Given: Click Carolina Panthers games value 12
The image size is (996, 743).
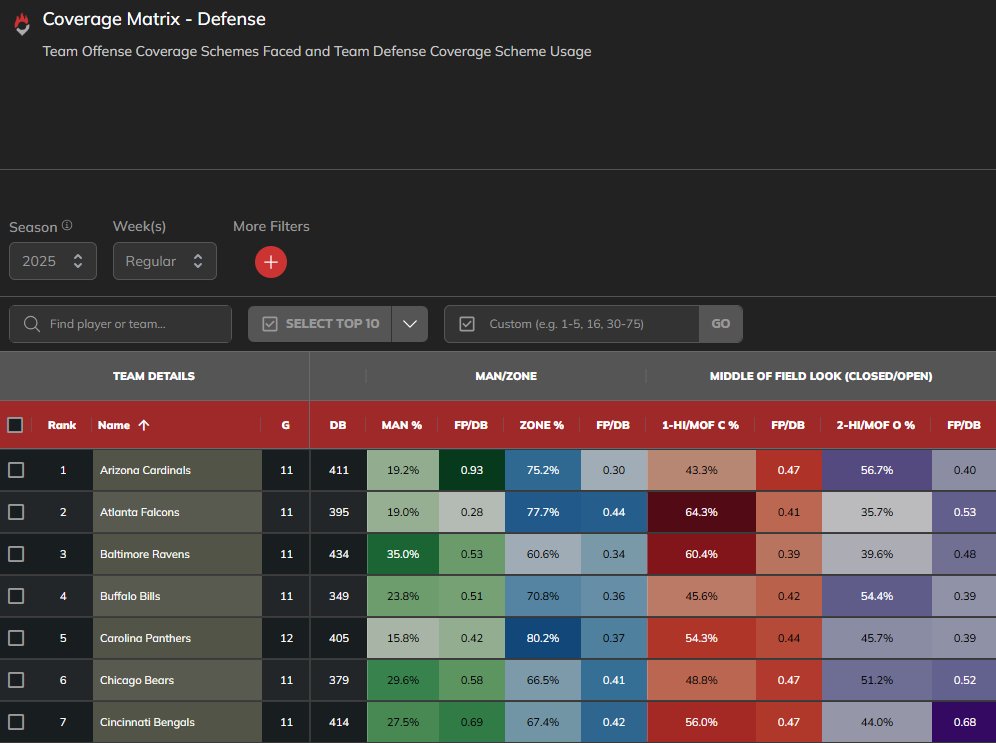Looking at the screenshot, I should (286, 638).
